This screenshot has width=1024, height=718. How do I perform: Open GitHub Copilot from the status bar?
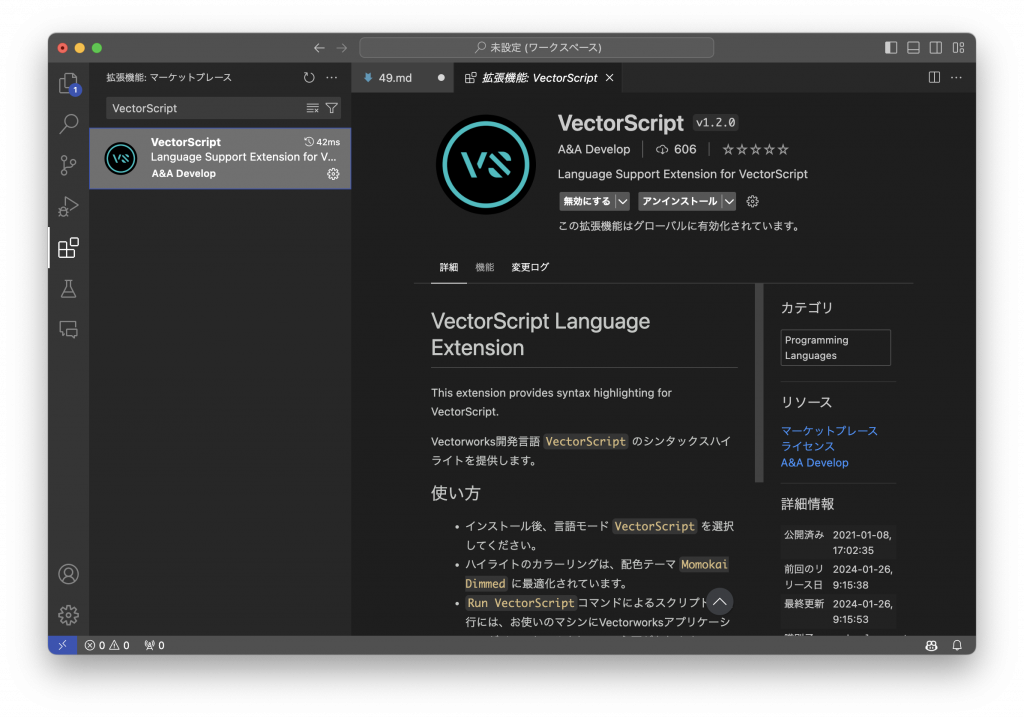[x=931, y=645]
